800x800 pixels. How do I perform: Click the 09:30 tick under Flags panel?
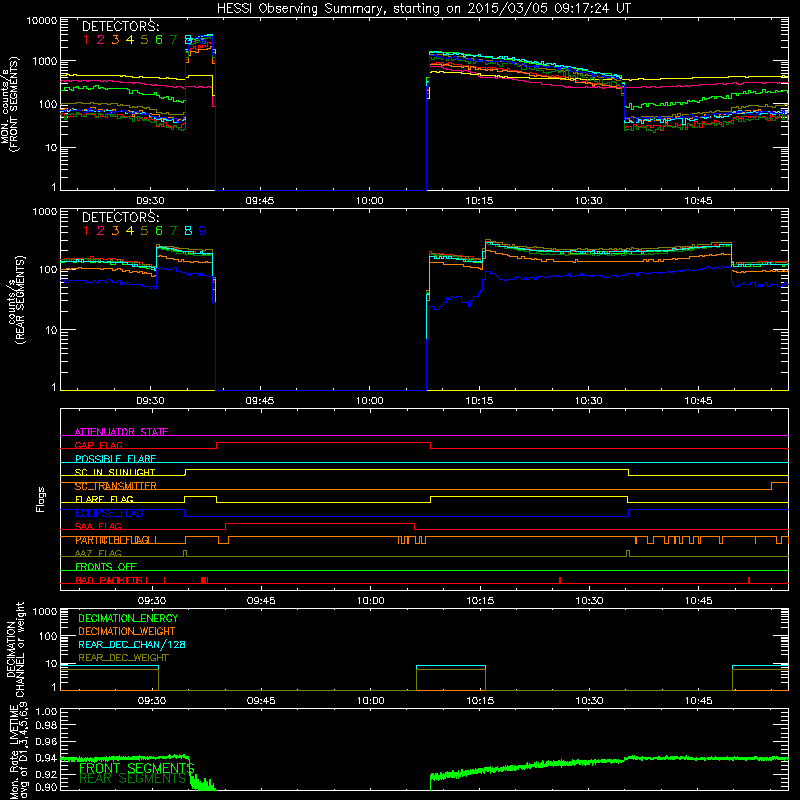pos(152,601)
